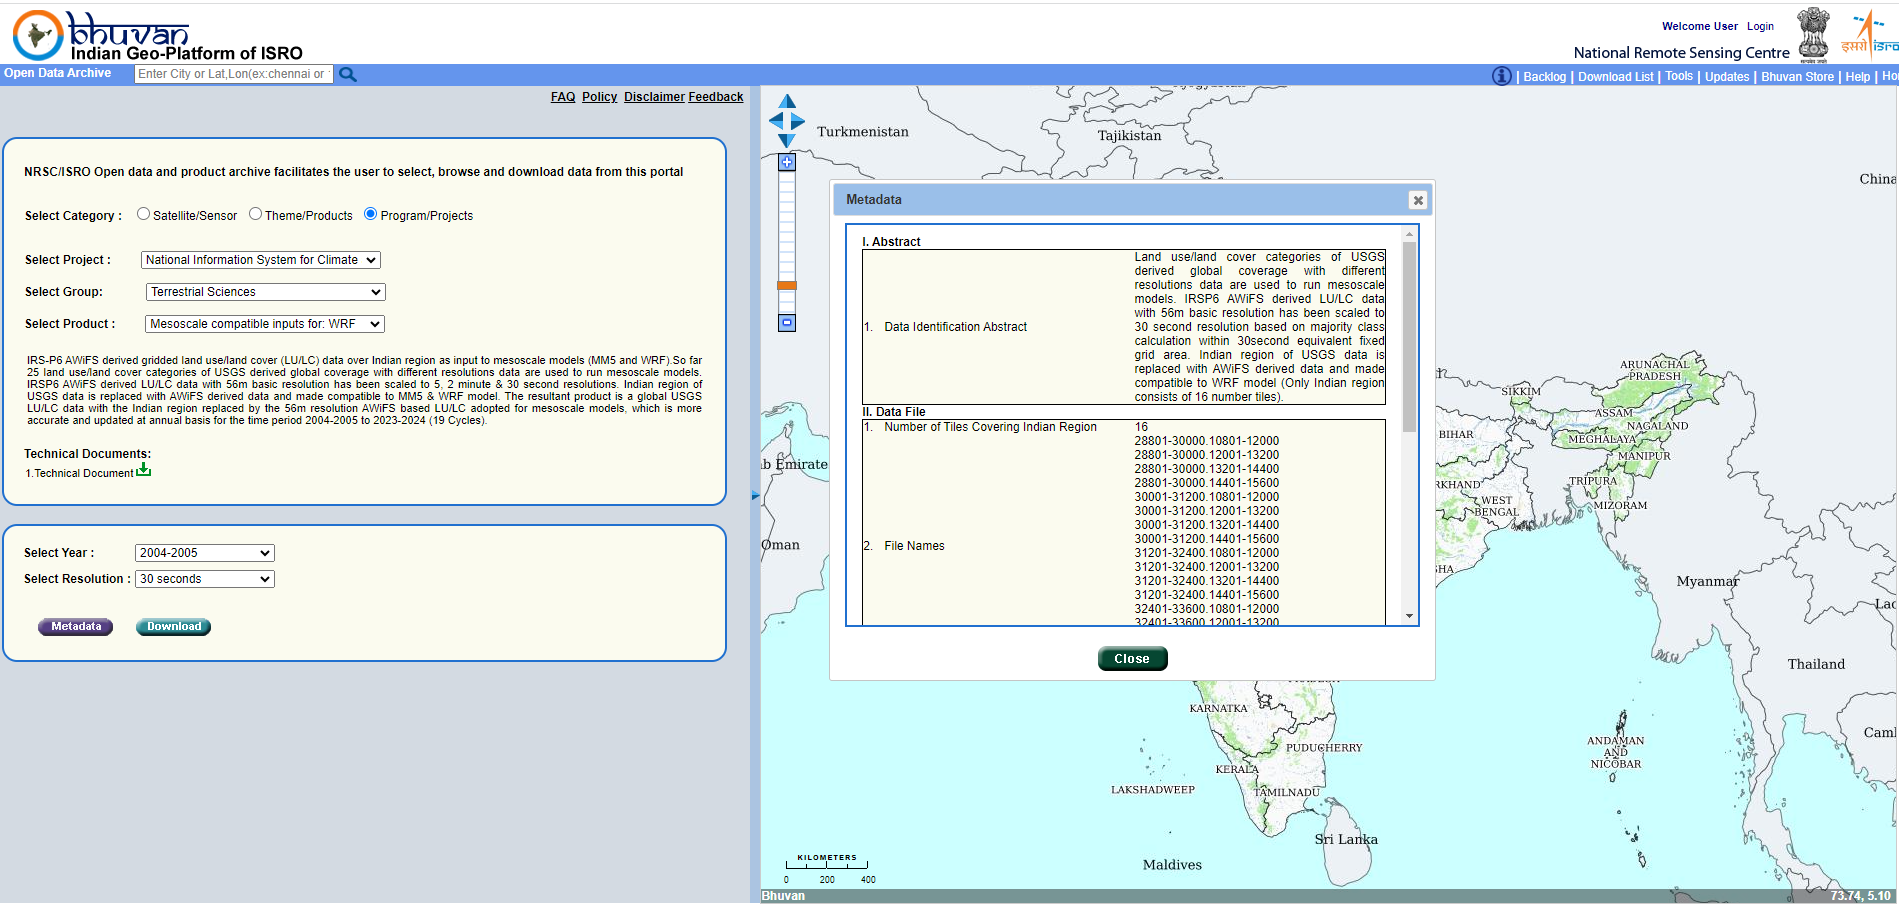
Task: Focus the city or lat/lon search field
Action: click(233, 74)
